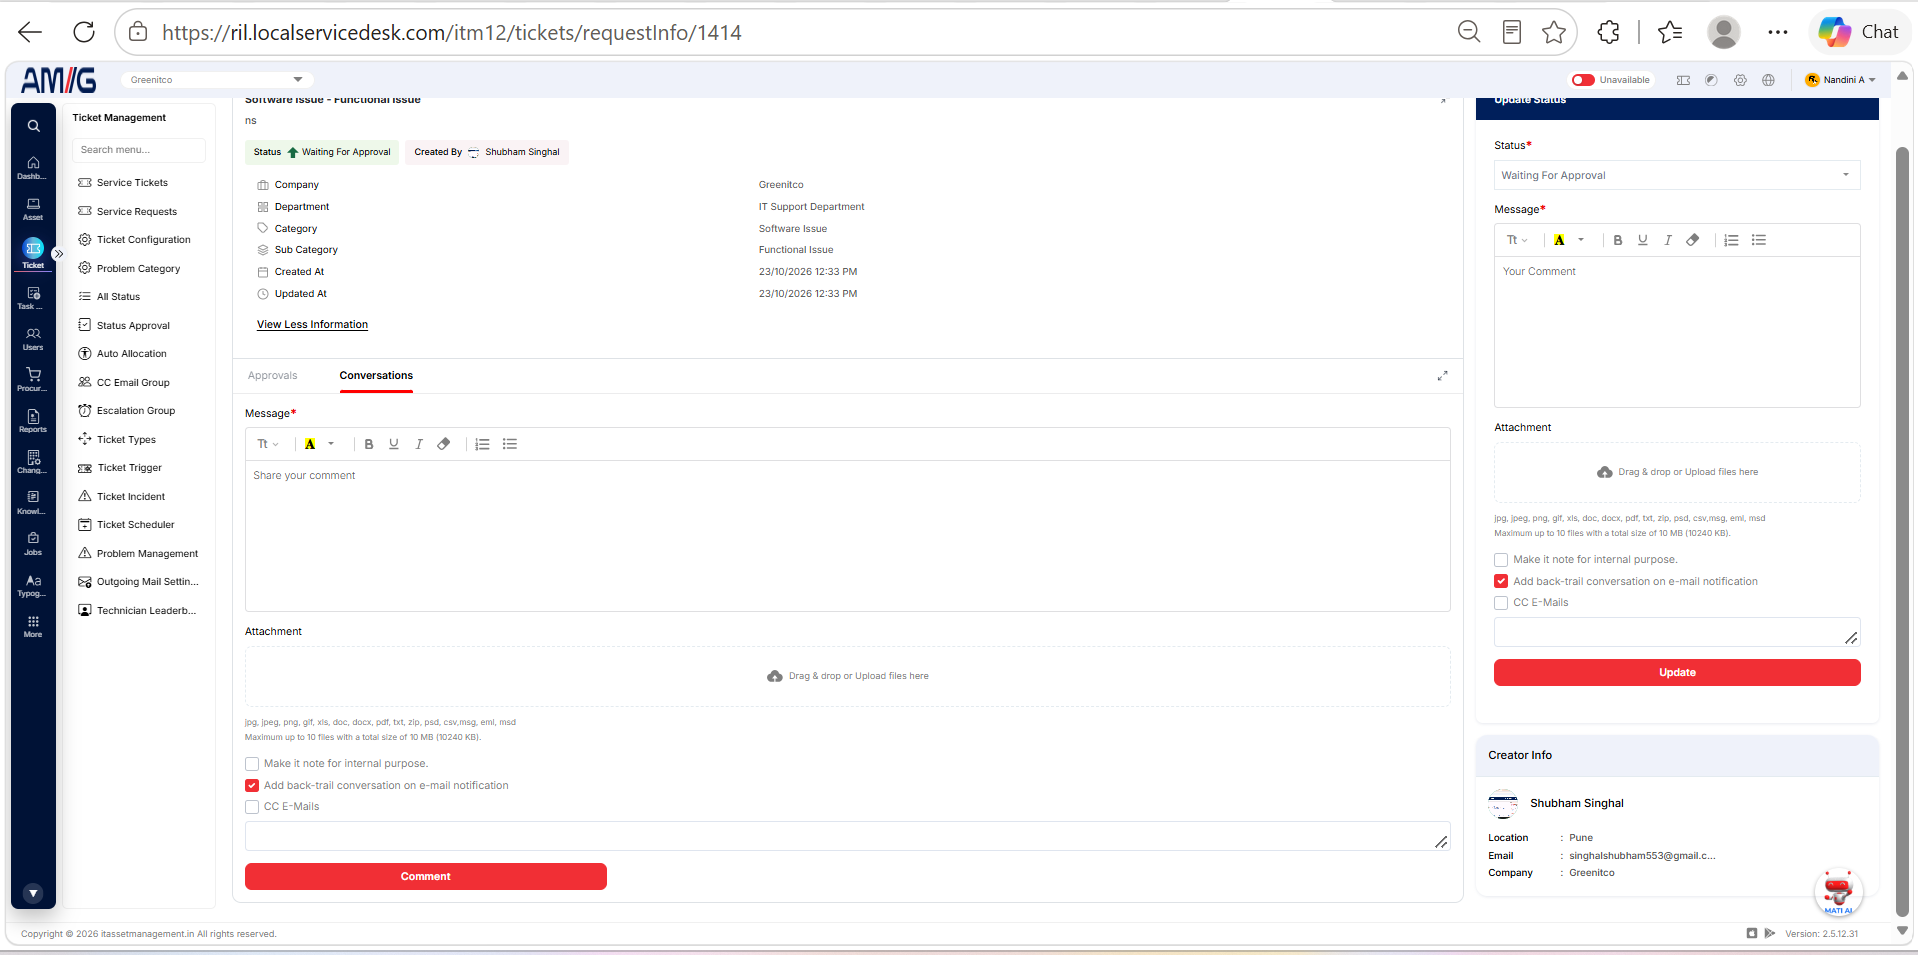This screenshot has width=1918, height=955.
Task: Open the Greenitco company dropdown
Action: [217, 80]
